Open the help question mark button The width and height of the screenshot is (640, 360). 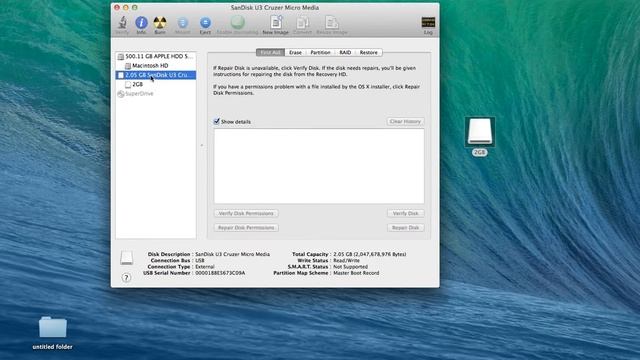coord(126,278)
